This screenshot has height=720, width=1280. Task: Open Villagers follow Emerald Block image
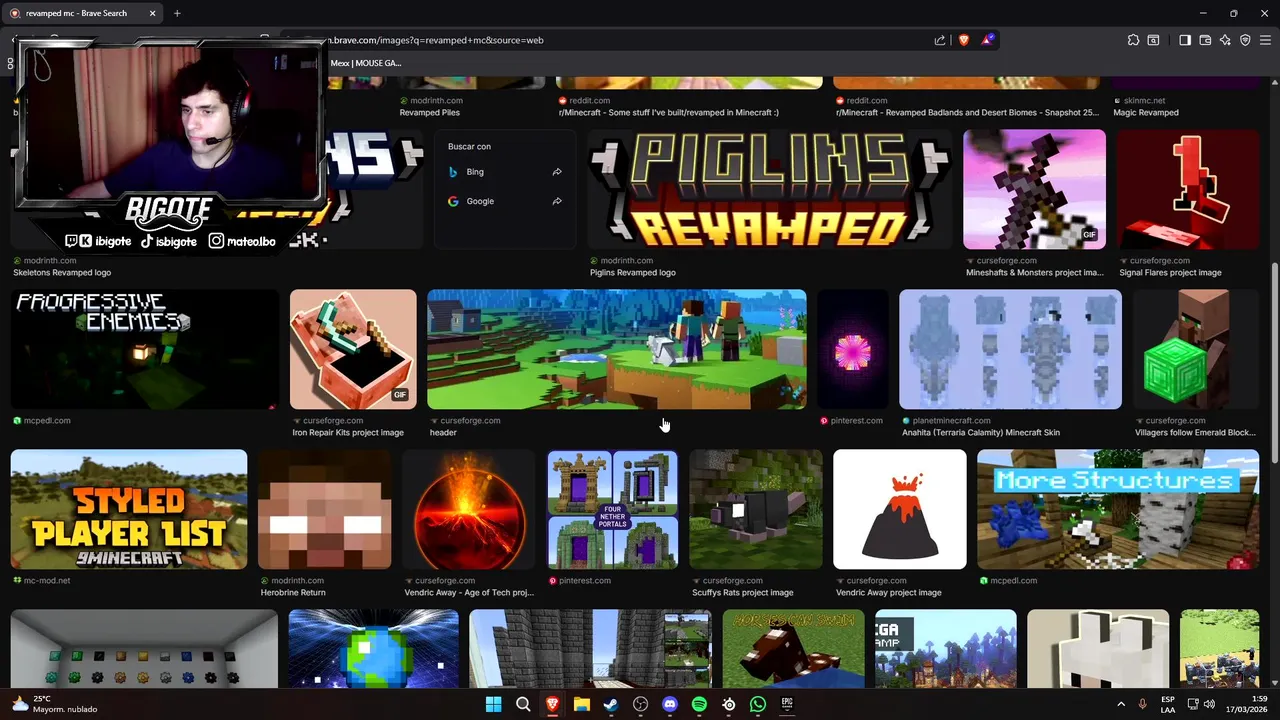click(x=1196, y=349)
